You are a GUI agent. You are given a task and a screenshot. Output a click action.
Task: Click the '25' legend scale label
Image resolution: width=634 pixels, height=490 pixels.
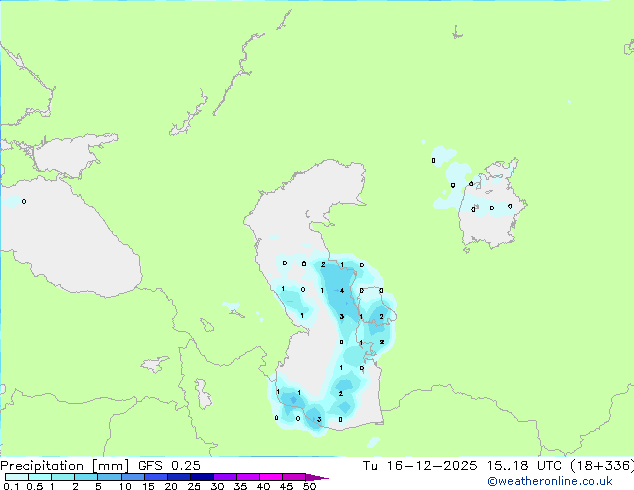click(194, 486)
